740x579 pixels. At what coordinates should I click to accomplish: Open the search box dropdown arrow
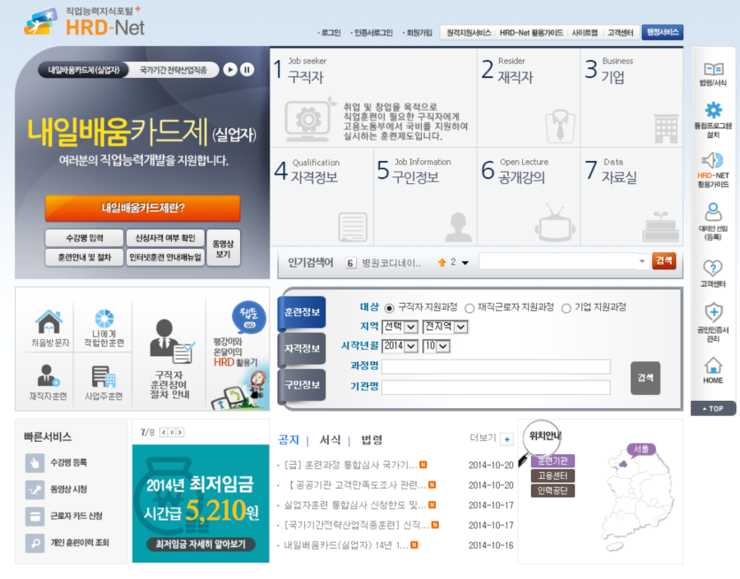(642, 261)
